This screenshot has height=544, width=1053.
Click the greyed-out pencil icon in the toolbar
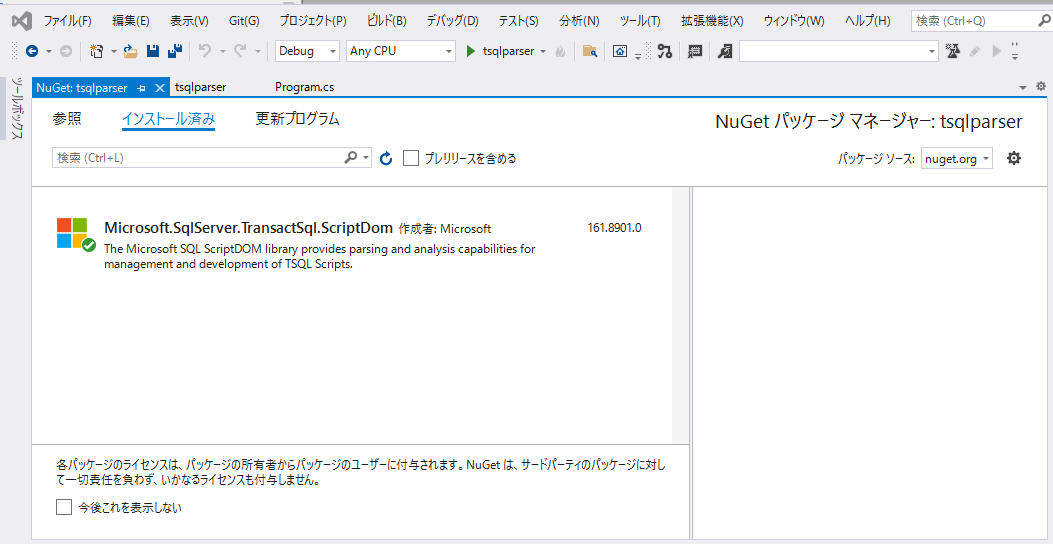(x=975, y=51)
